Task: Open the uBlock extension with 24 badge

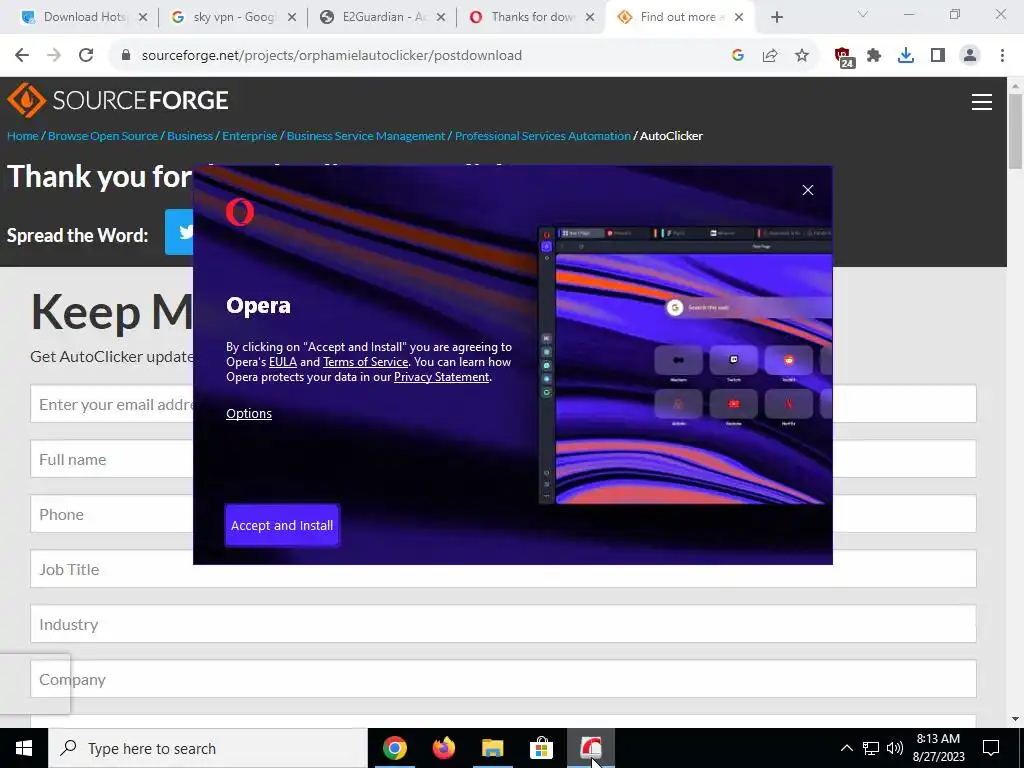Action: pos(844,57)
